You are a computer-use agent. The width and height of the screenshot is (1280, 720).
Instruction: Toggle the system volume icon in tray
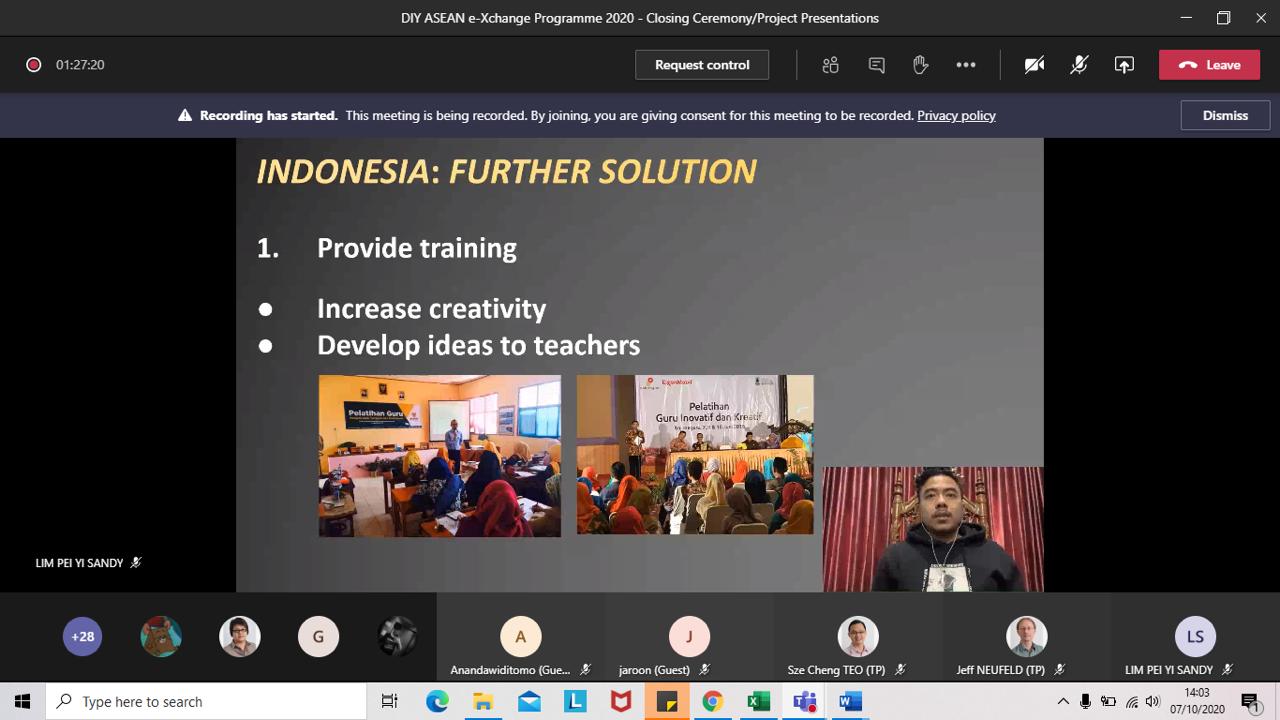tap(1153, 702)
